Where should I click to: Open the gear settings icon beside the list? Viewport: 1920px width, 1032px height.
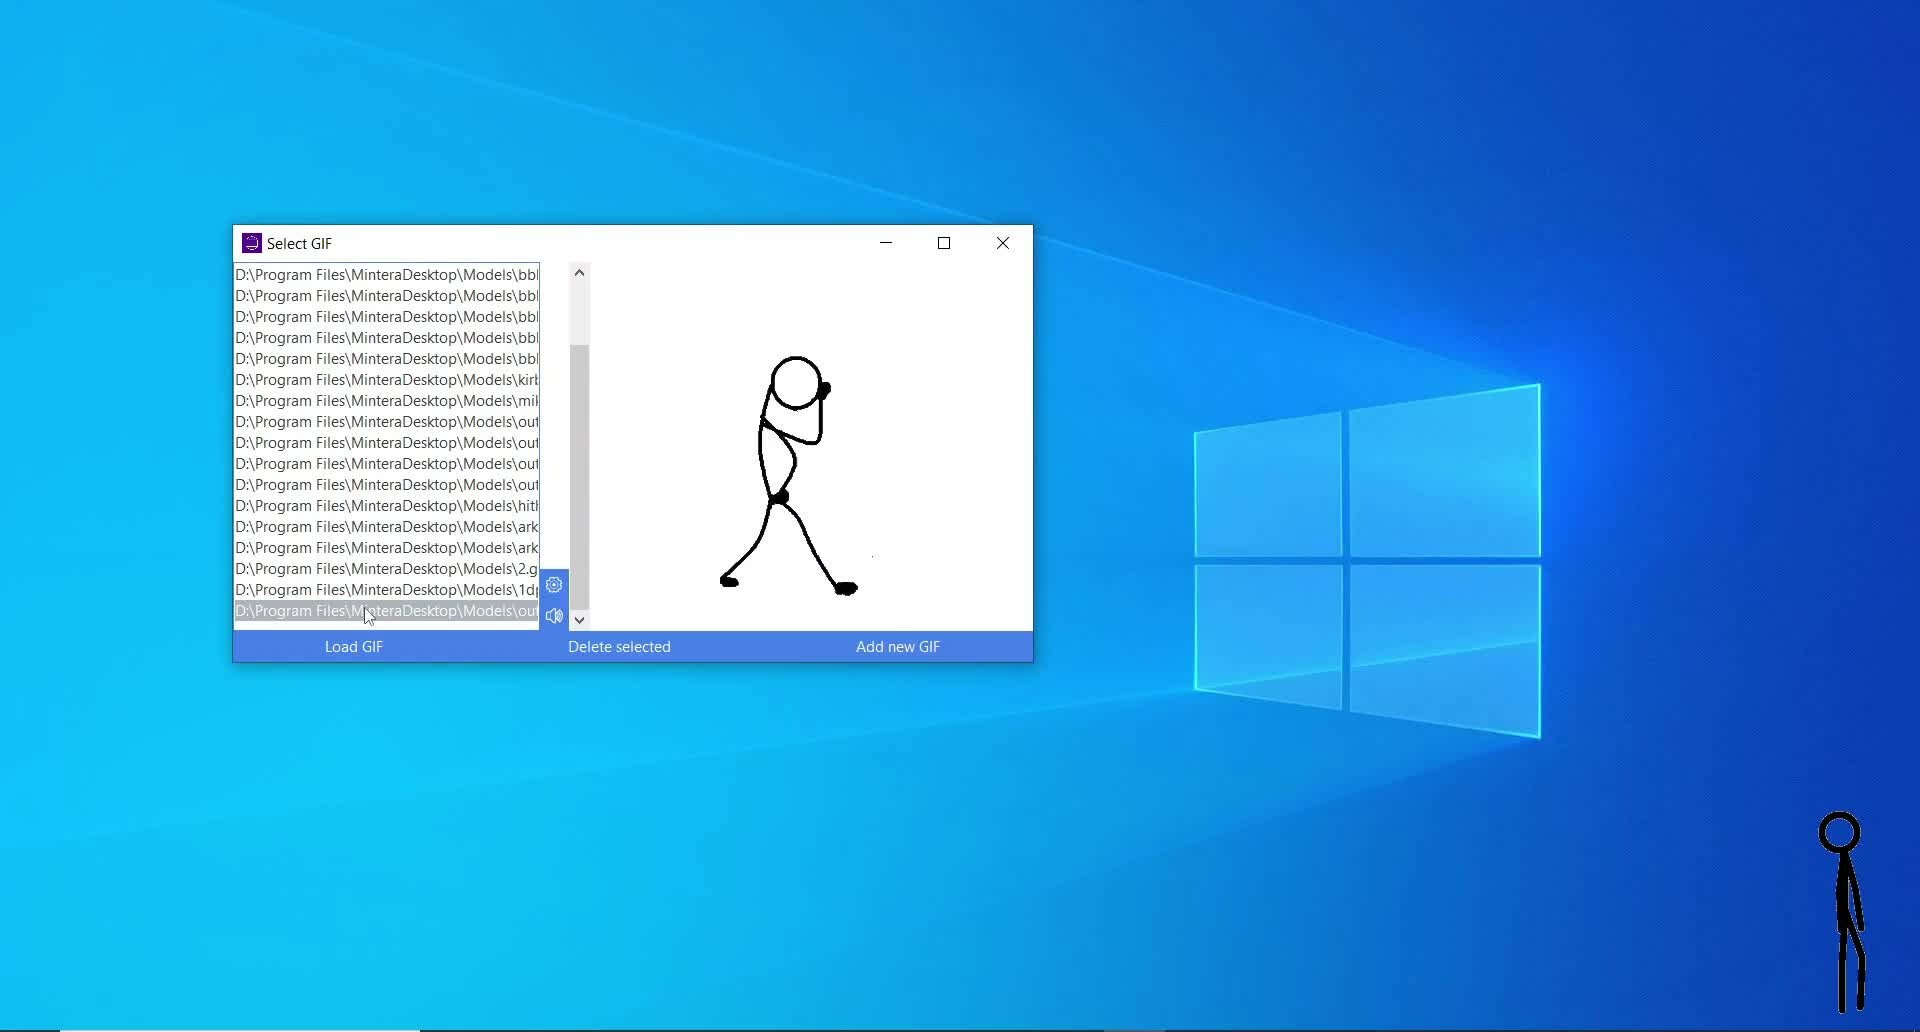(554, 585)
